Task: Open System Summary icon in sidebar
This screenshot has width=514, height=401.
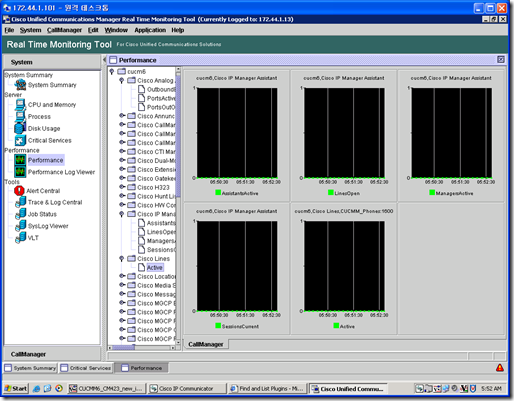Action: pos(20,85)
